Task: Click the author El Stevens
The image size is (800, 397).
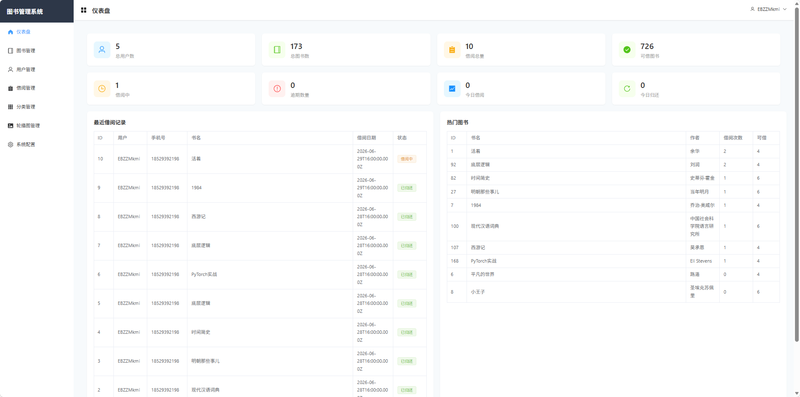Action: pos(701,261)
